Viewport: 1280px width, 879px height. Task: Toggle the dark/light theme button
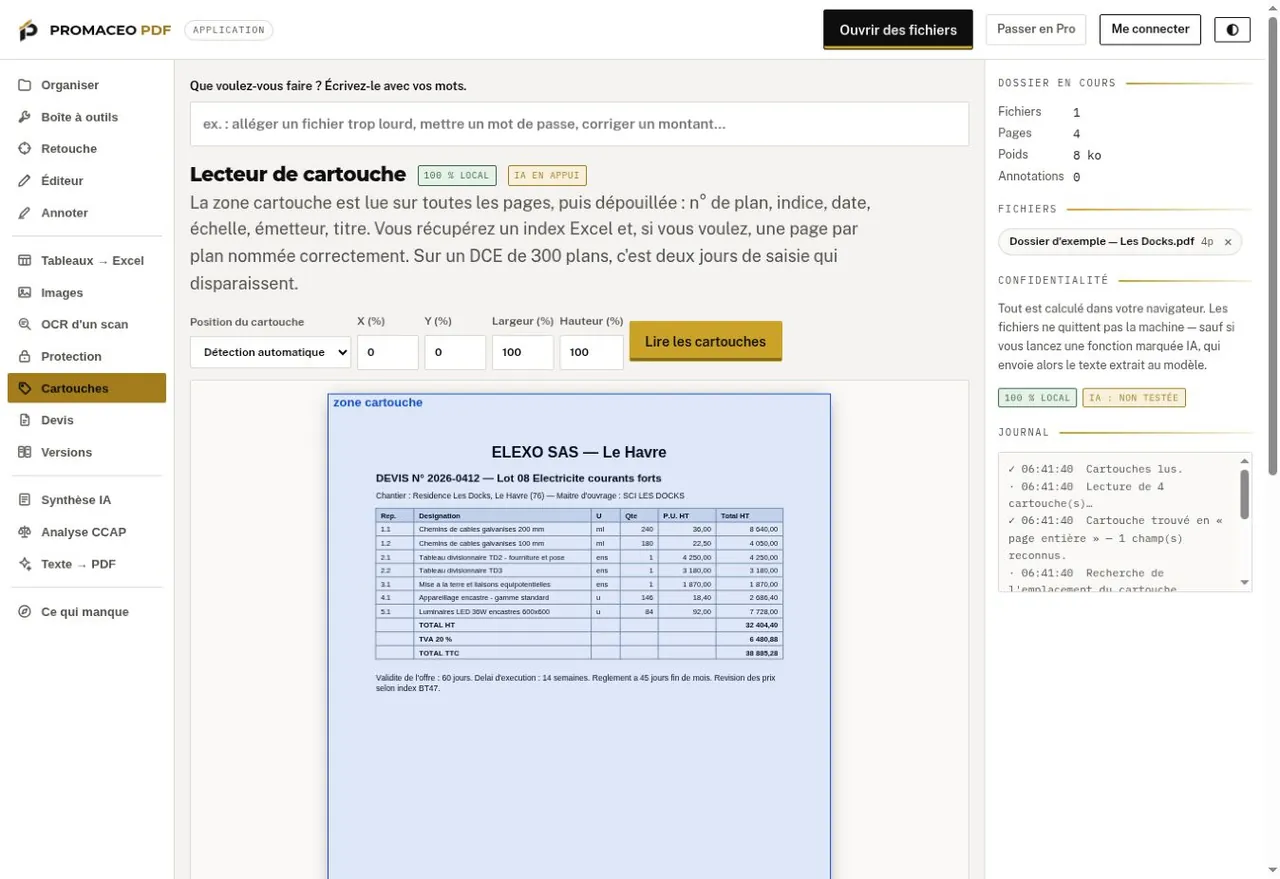click(x=1232, y=29)
